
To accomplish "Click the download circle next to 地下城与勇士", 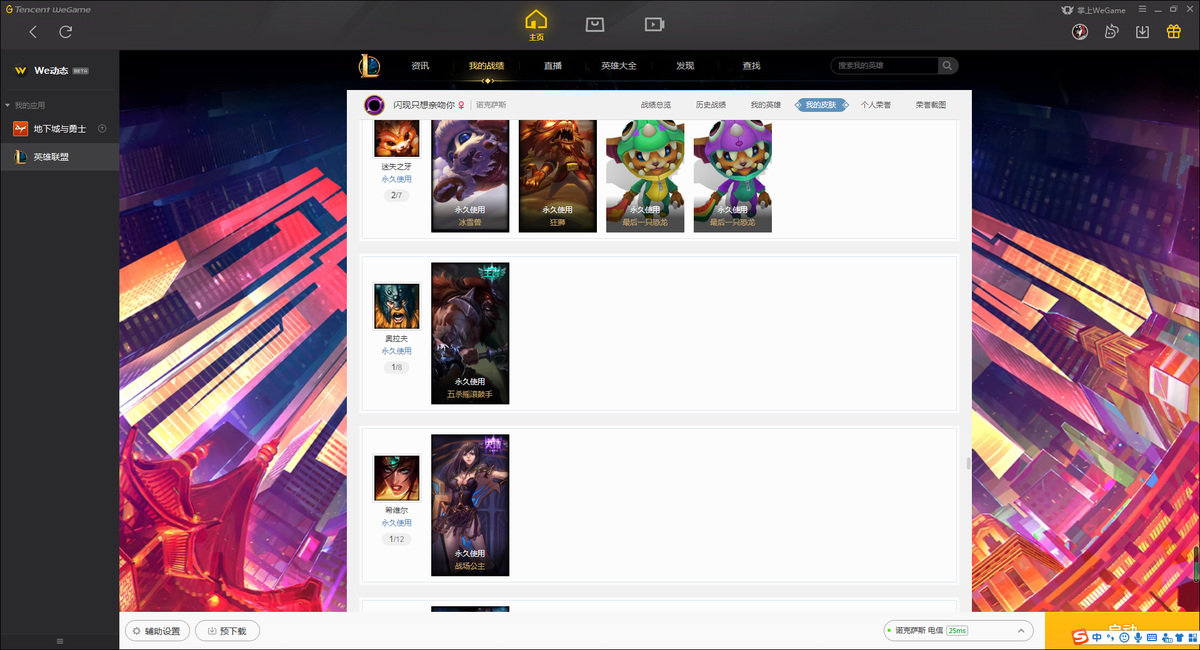I will [102, 129].
